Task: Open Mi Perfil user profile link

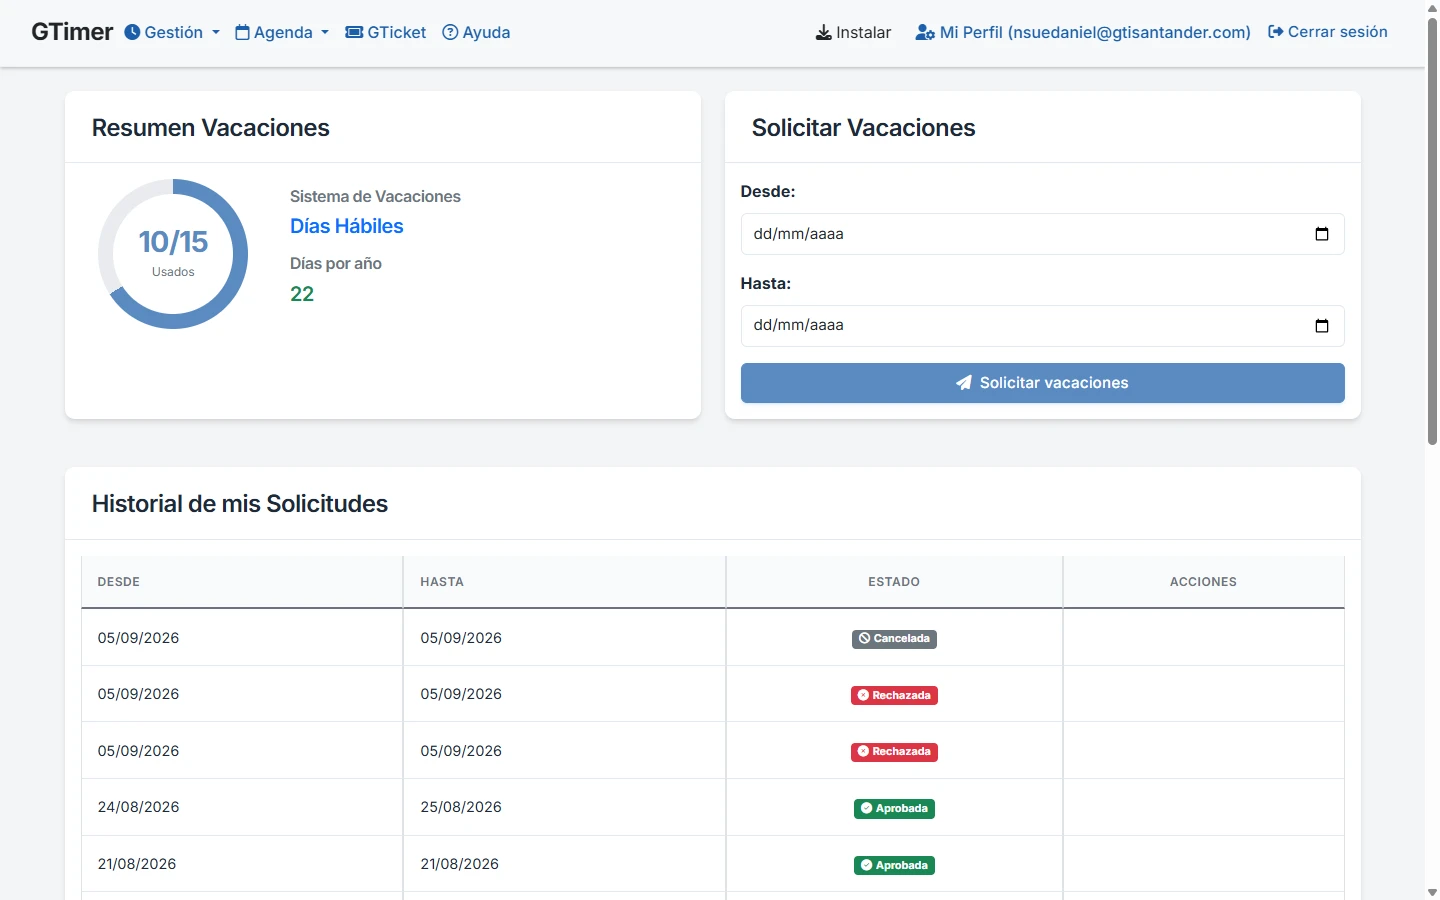Action: click(1083, 32)
